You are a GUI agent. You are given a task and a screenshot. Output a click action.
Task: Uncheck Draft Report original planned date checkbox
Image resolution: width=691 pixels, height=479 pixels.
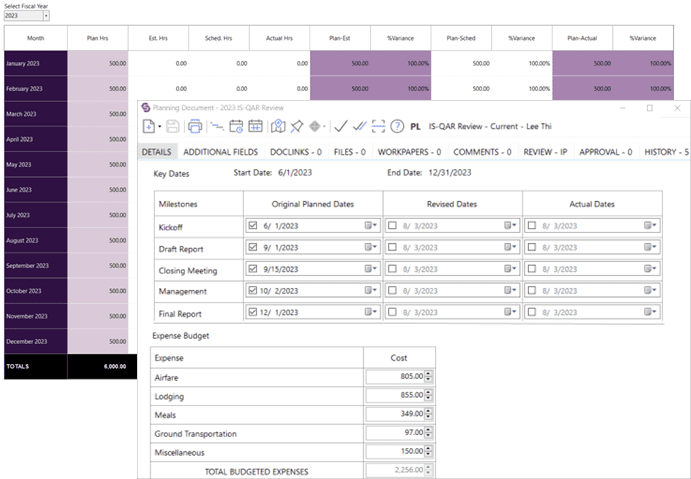[x=253, y=247]
